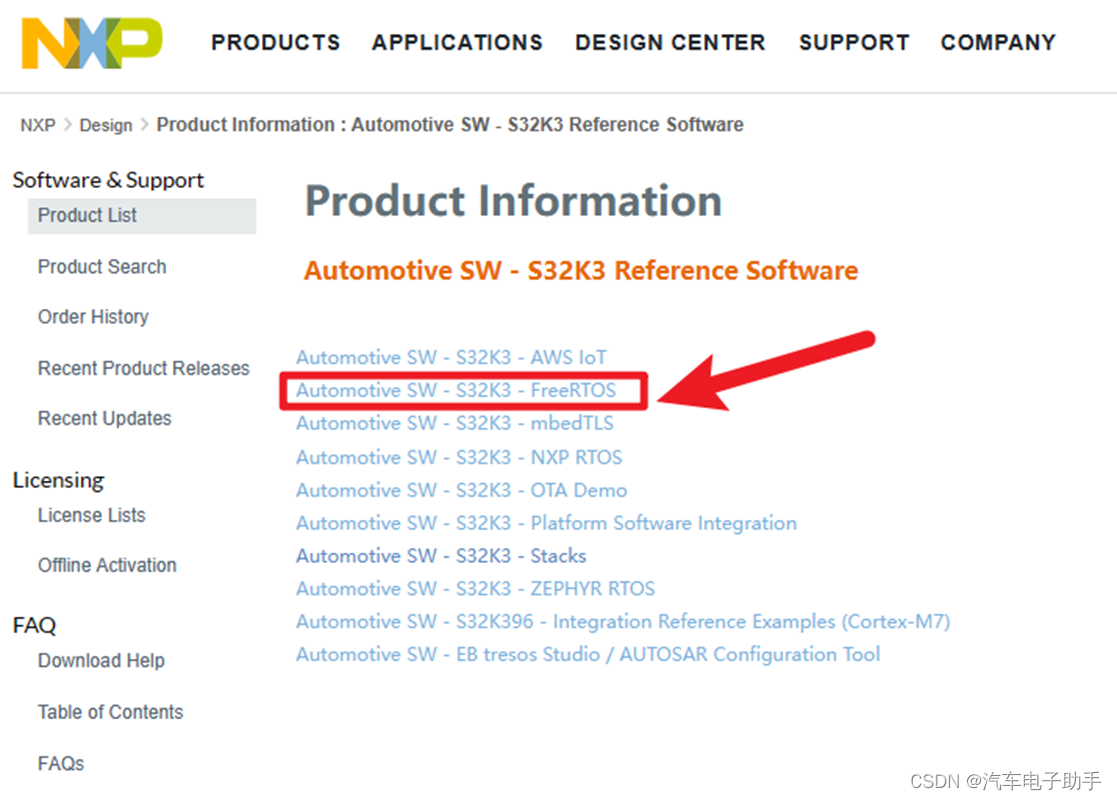The width and height of the screenshot is (1117, 800).
Task: Open the DESIGN CENTER menu
Action: (x=670, y=43)
